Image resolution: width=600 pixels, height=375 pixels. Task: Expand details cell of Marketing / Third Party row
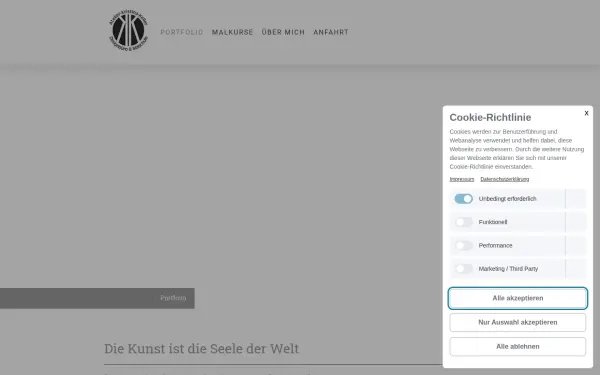pyautogui.click(x=576, y=269)
